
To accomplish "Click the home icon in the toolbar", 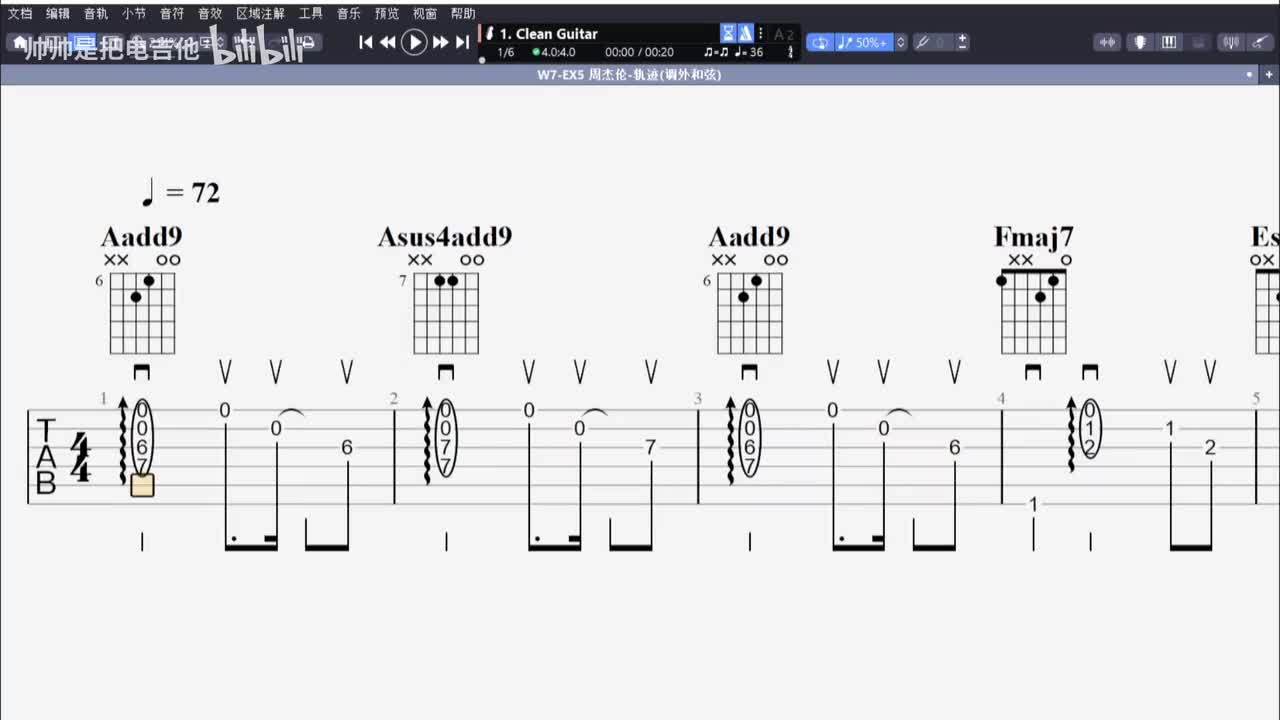I will (19, 42).
